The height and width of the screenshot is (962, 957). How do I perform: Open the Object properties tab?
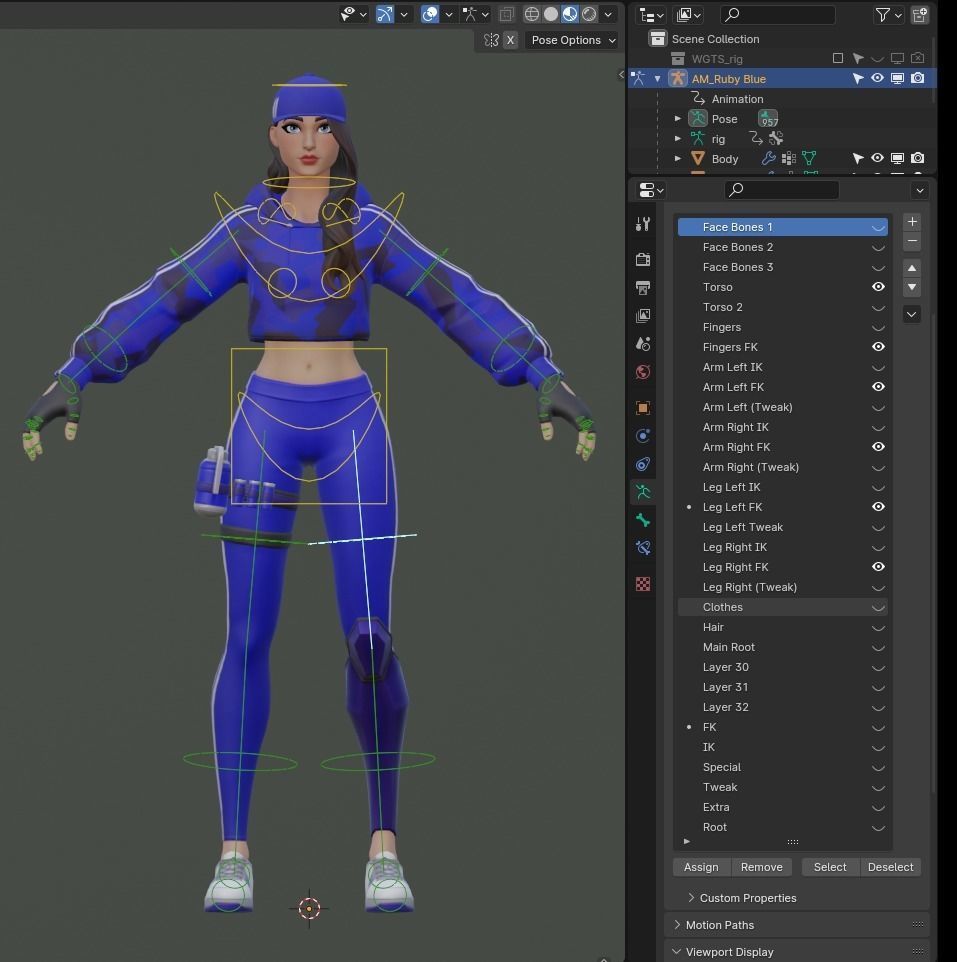643,407
